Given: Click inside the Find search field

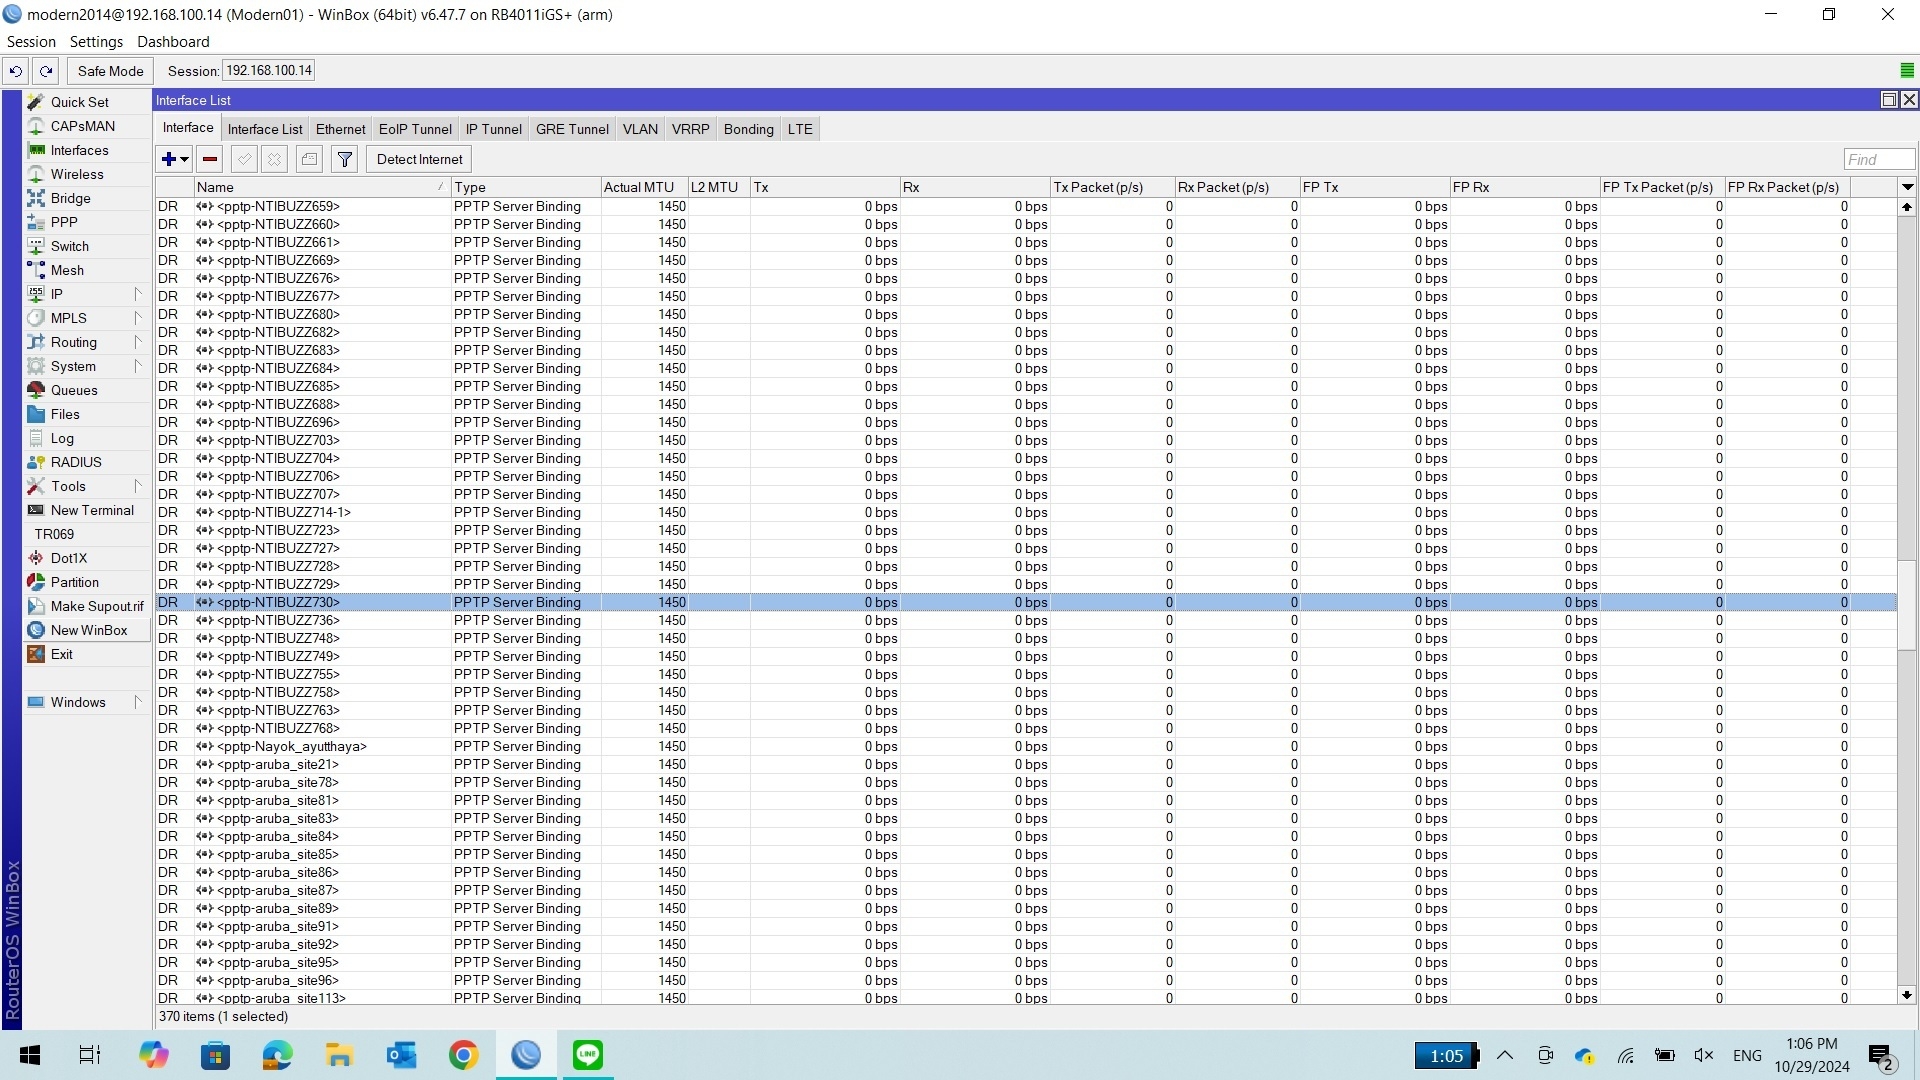Looking at the screenshot, I should tap(1877, 159).
